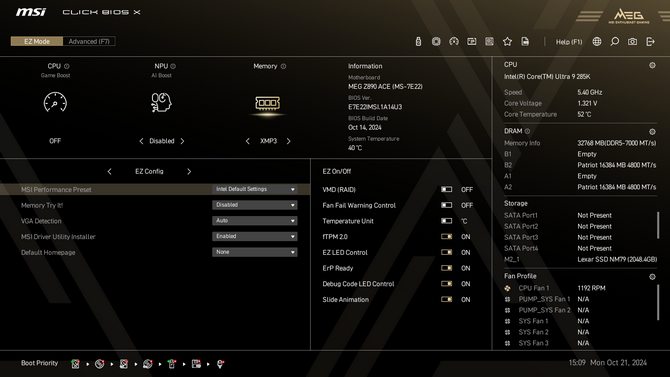
Task: Click the Boot Priority label
Action: pyautogui.click(x=39, y=363)
